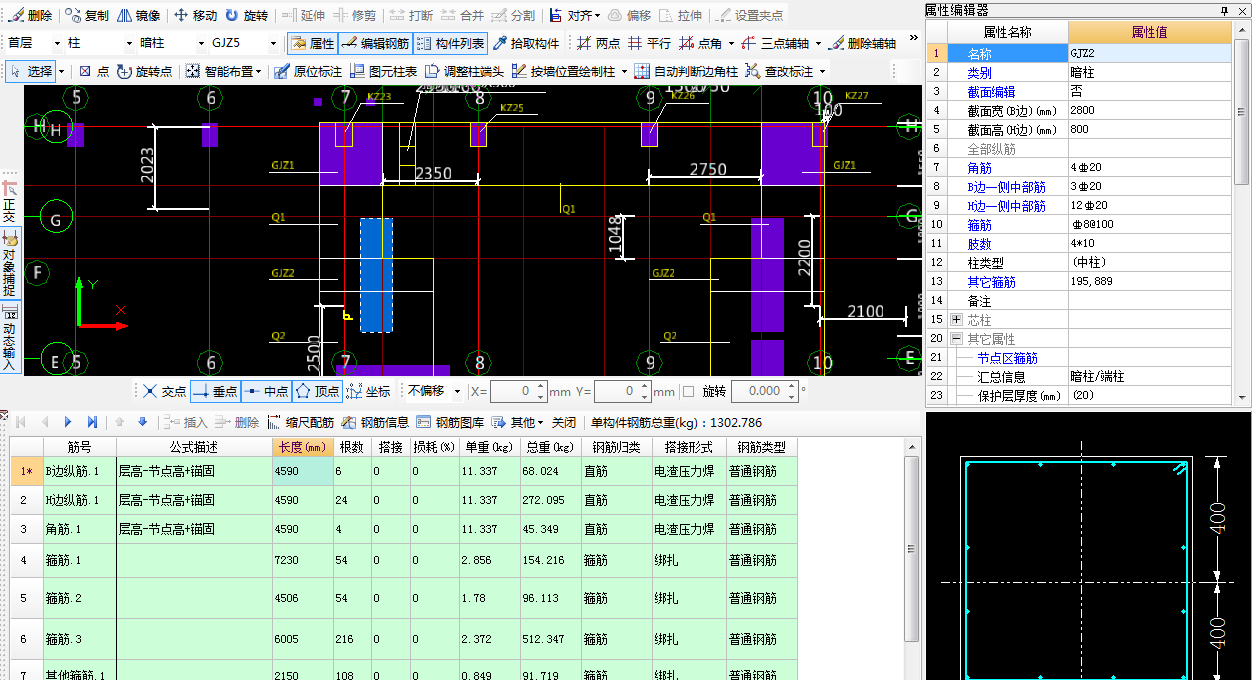This screenshot has height=680, width=1252.
Task: Activate the 镜像 (mirror) tool
Action: [139, 15]
